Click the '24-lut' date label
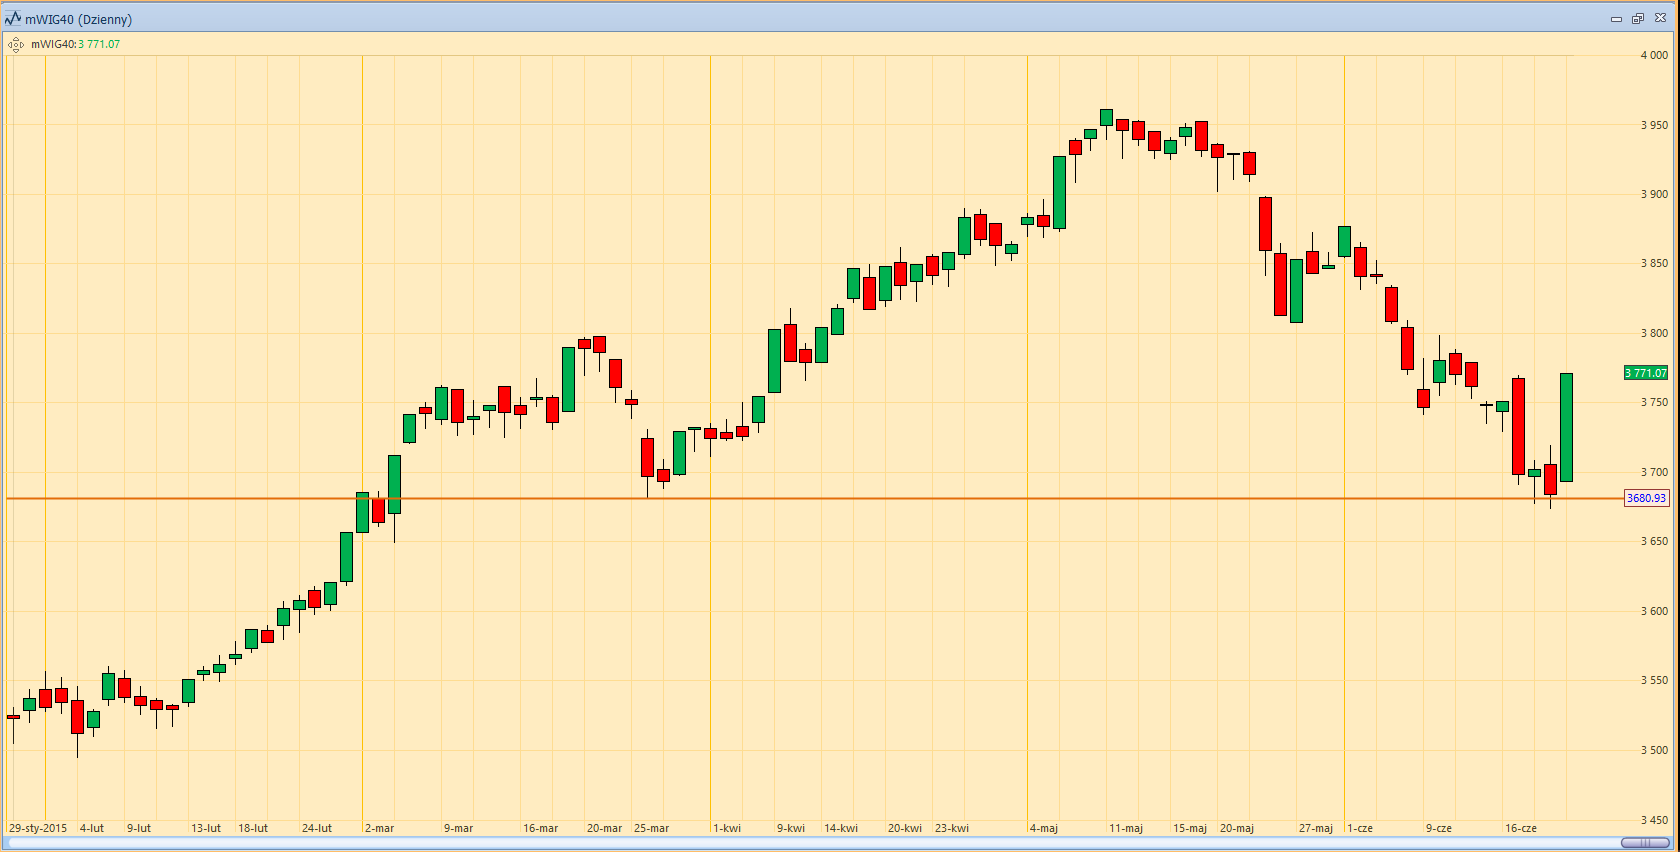This screenshot has width=1680, height=852. pos(317,828)
